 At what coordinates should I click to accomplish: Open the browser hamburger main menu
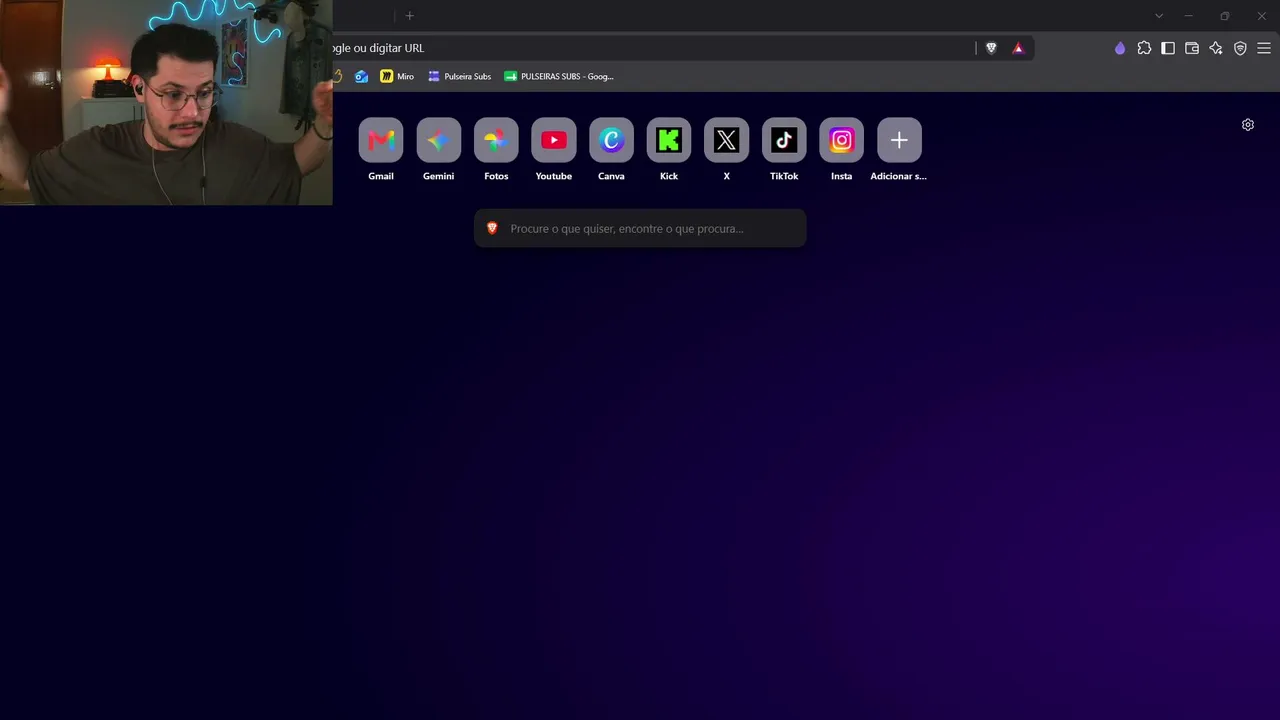pos(1264,48)
